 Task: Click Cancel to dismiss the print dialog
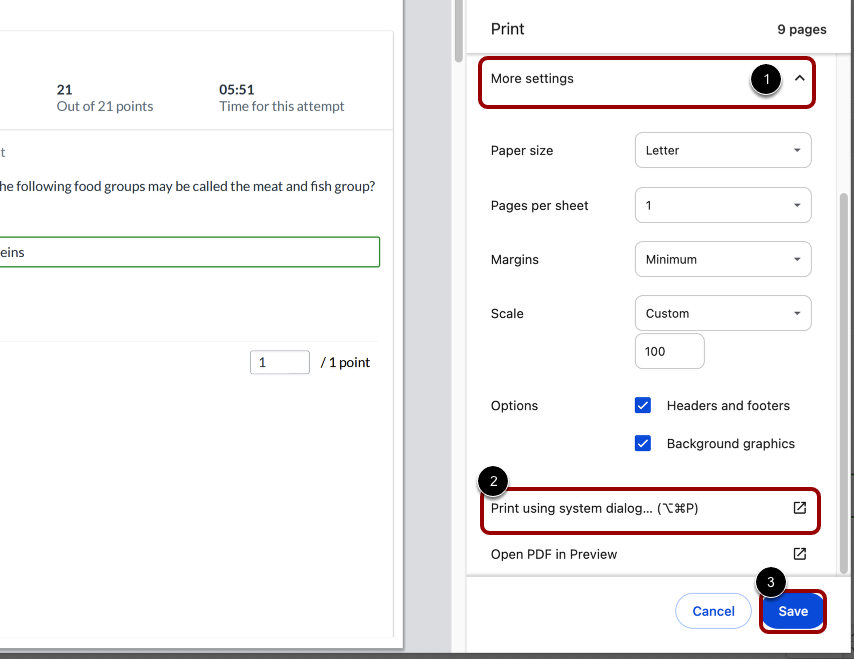713,611
